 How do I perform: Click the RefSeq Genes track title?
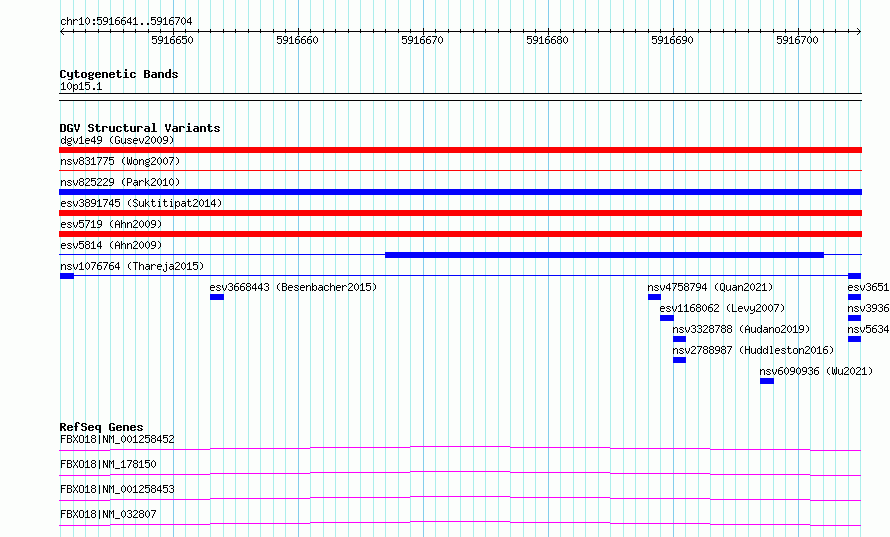(x=101, y=427)
